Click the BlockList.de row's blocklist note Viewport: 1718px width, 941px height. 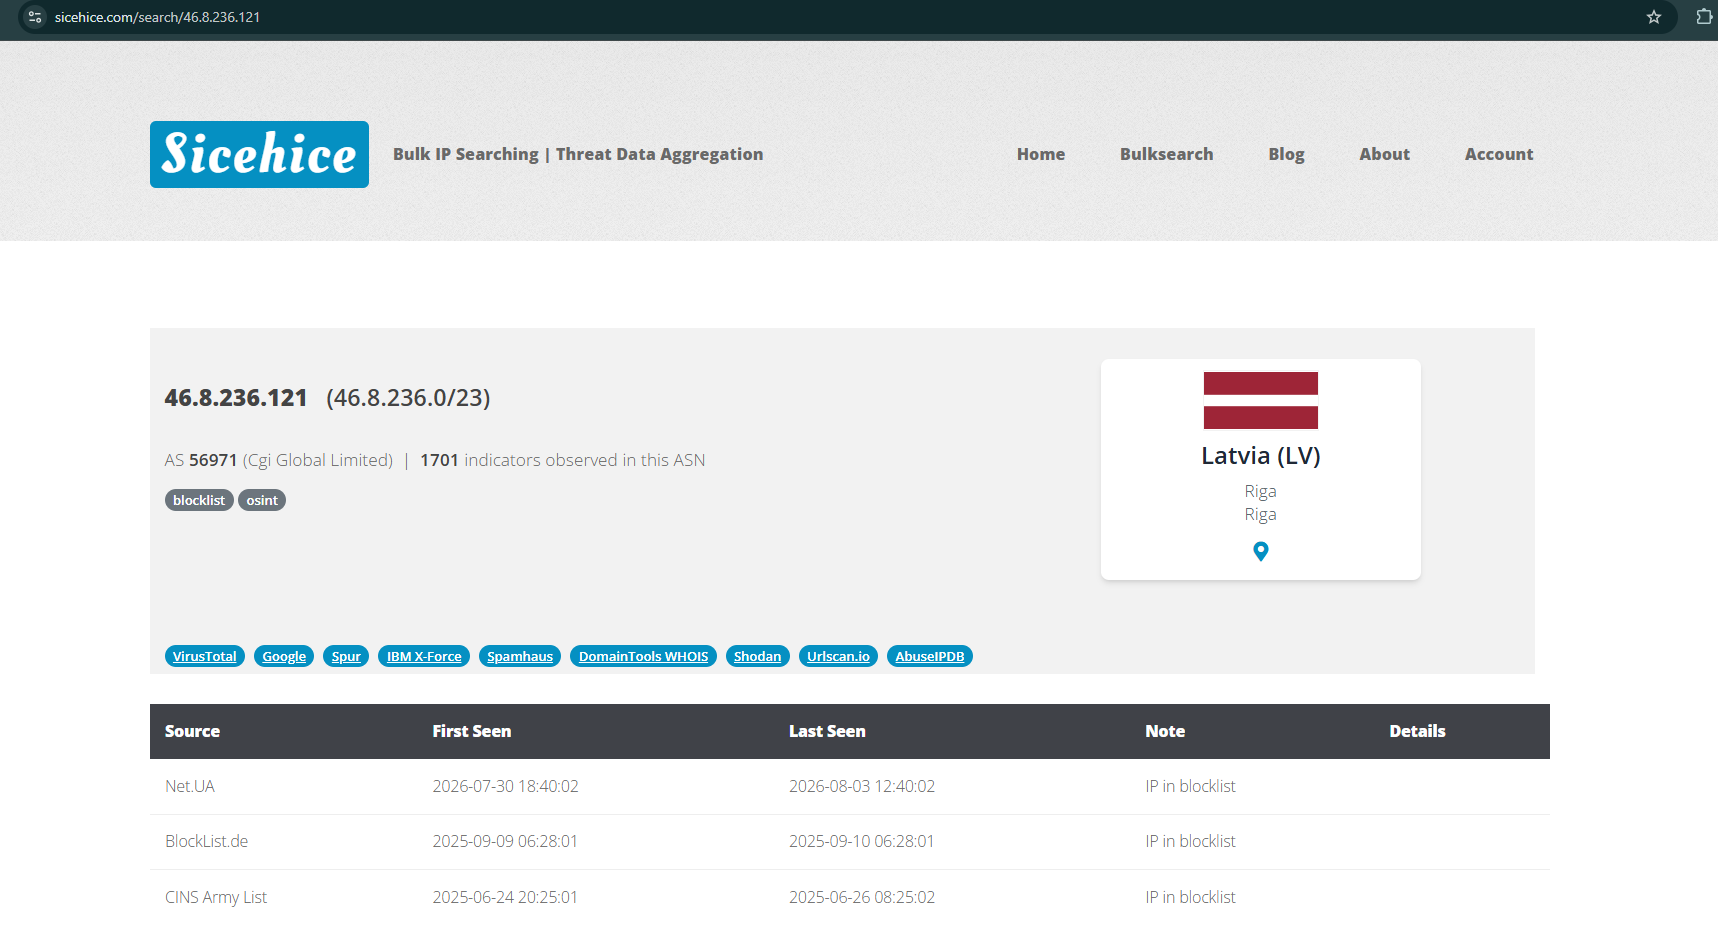click(1190, 841)
